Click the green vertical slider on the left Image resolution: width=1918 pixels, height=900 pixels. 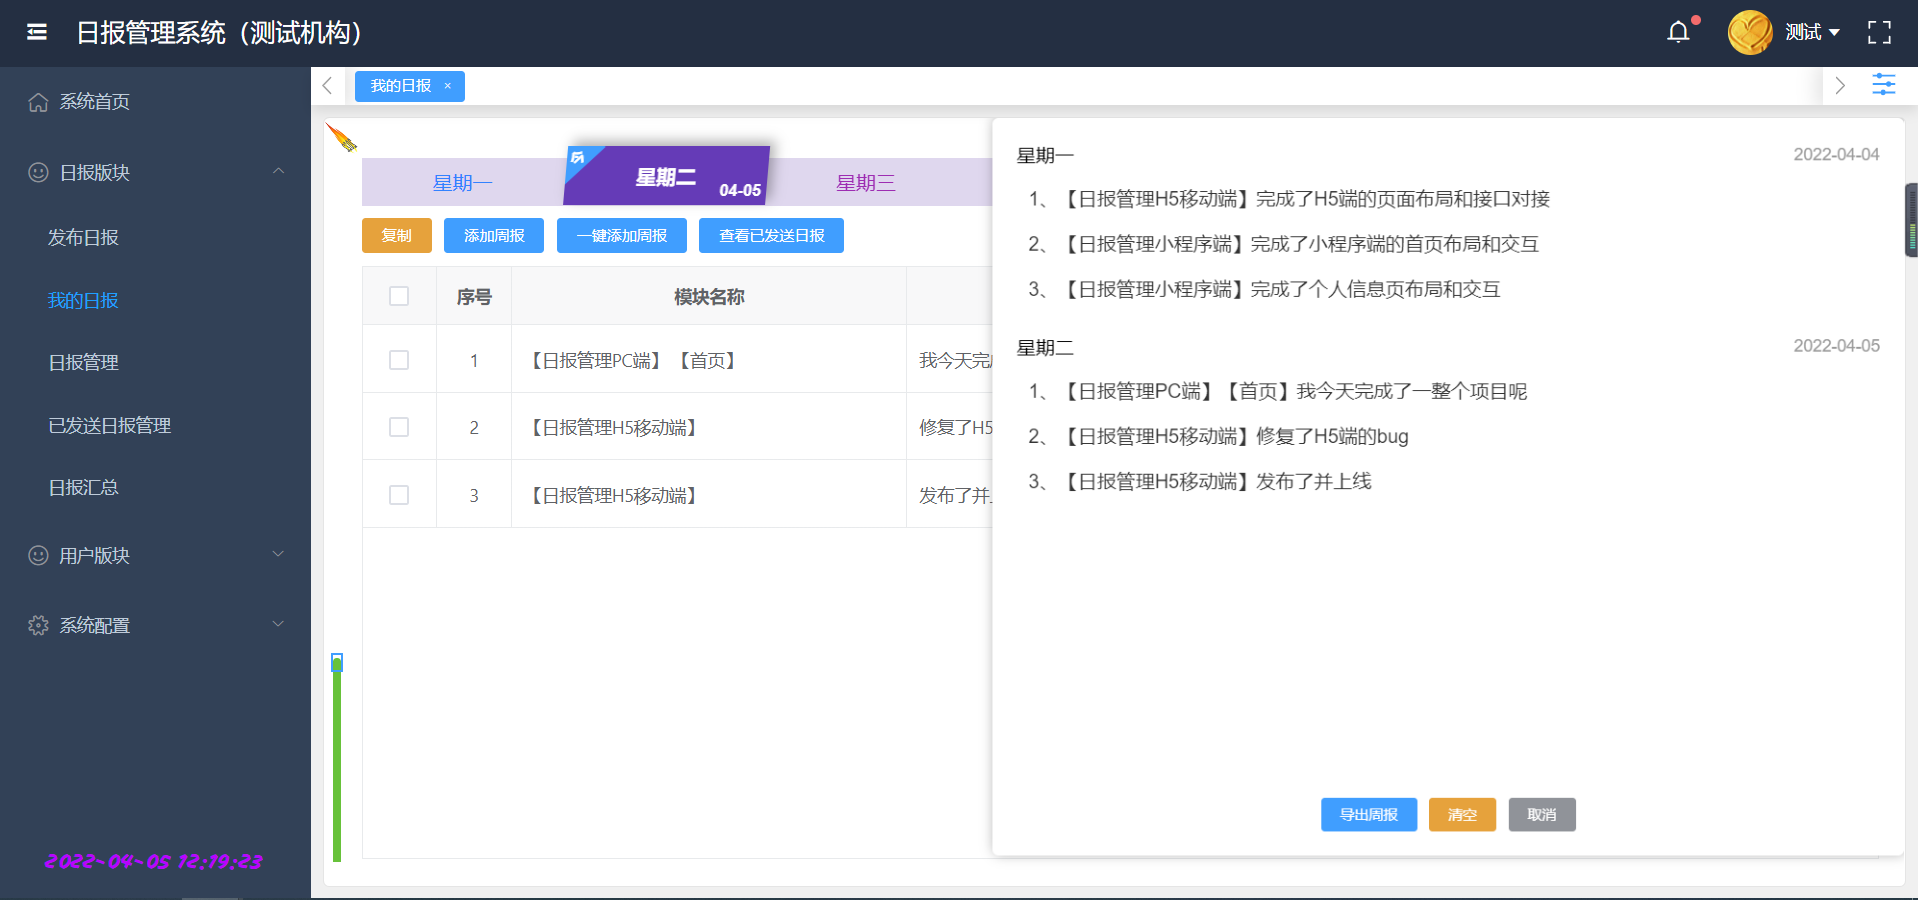pos(338,662)
